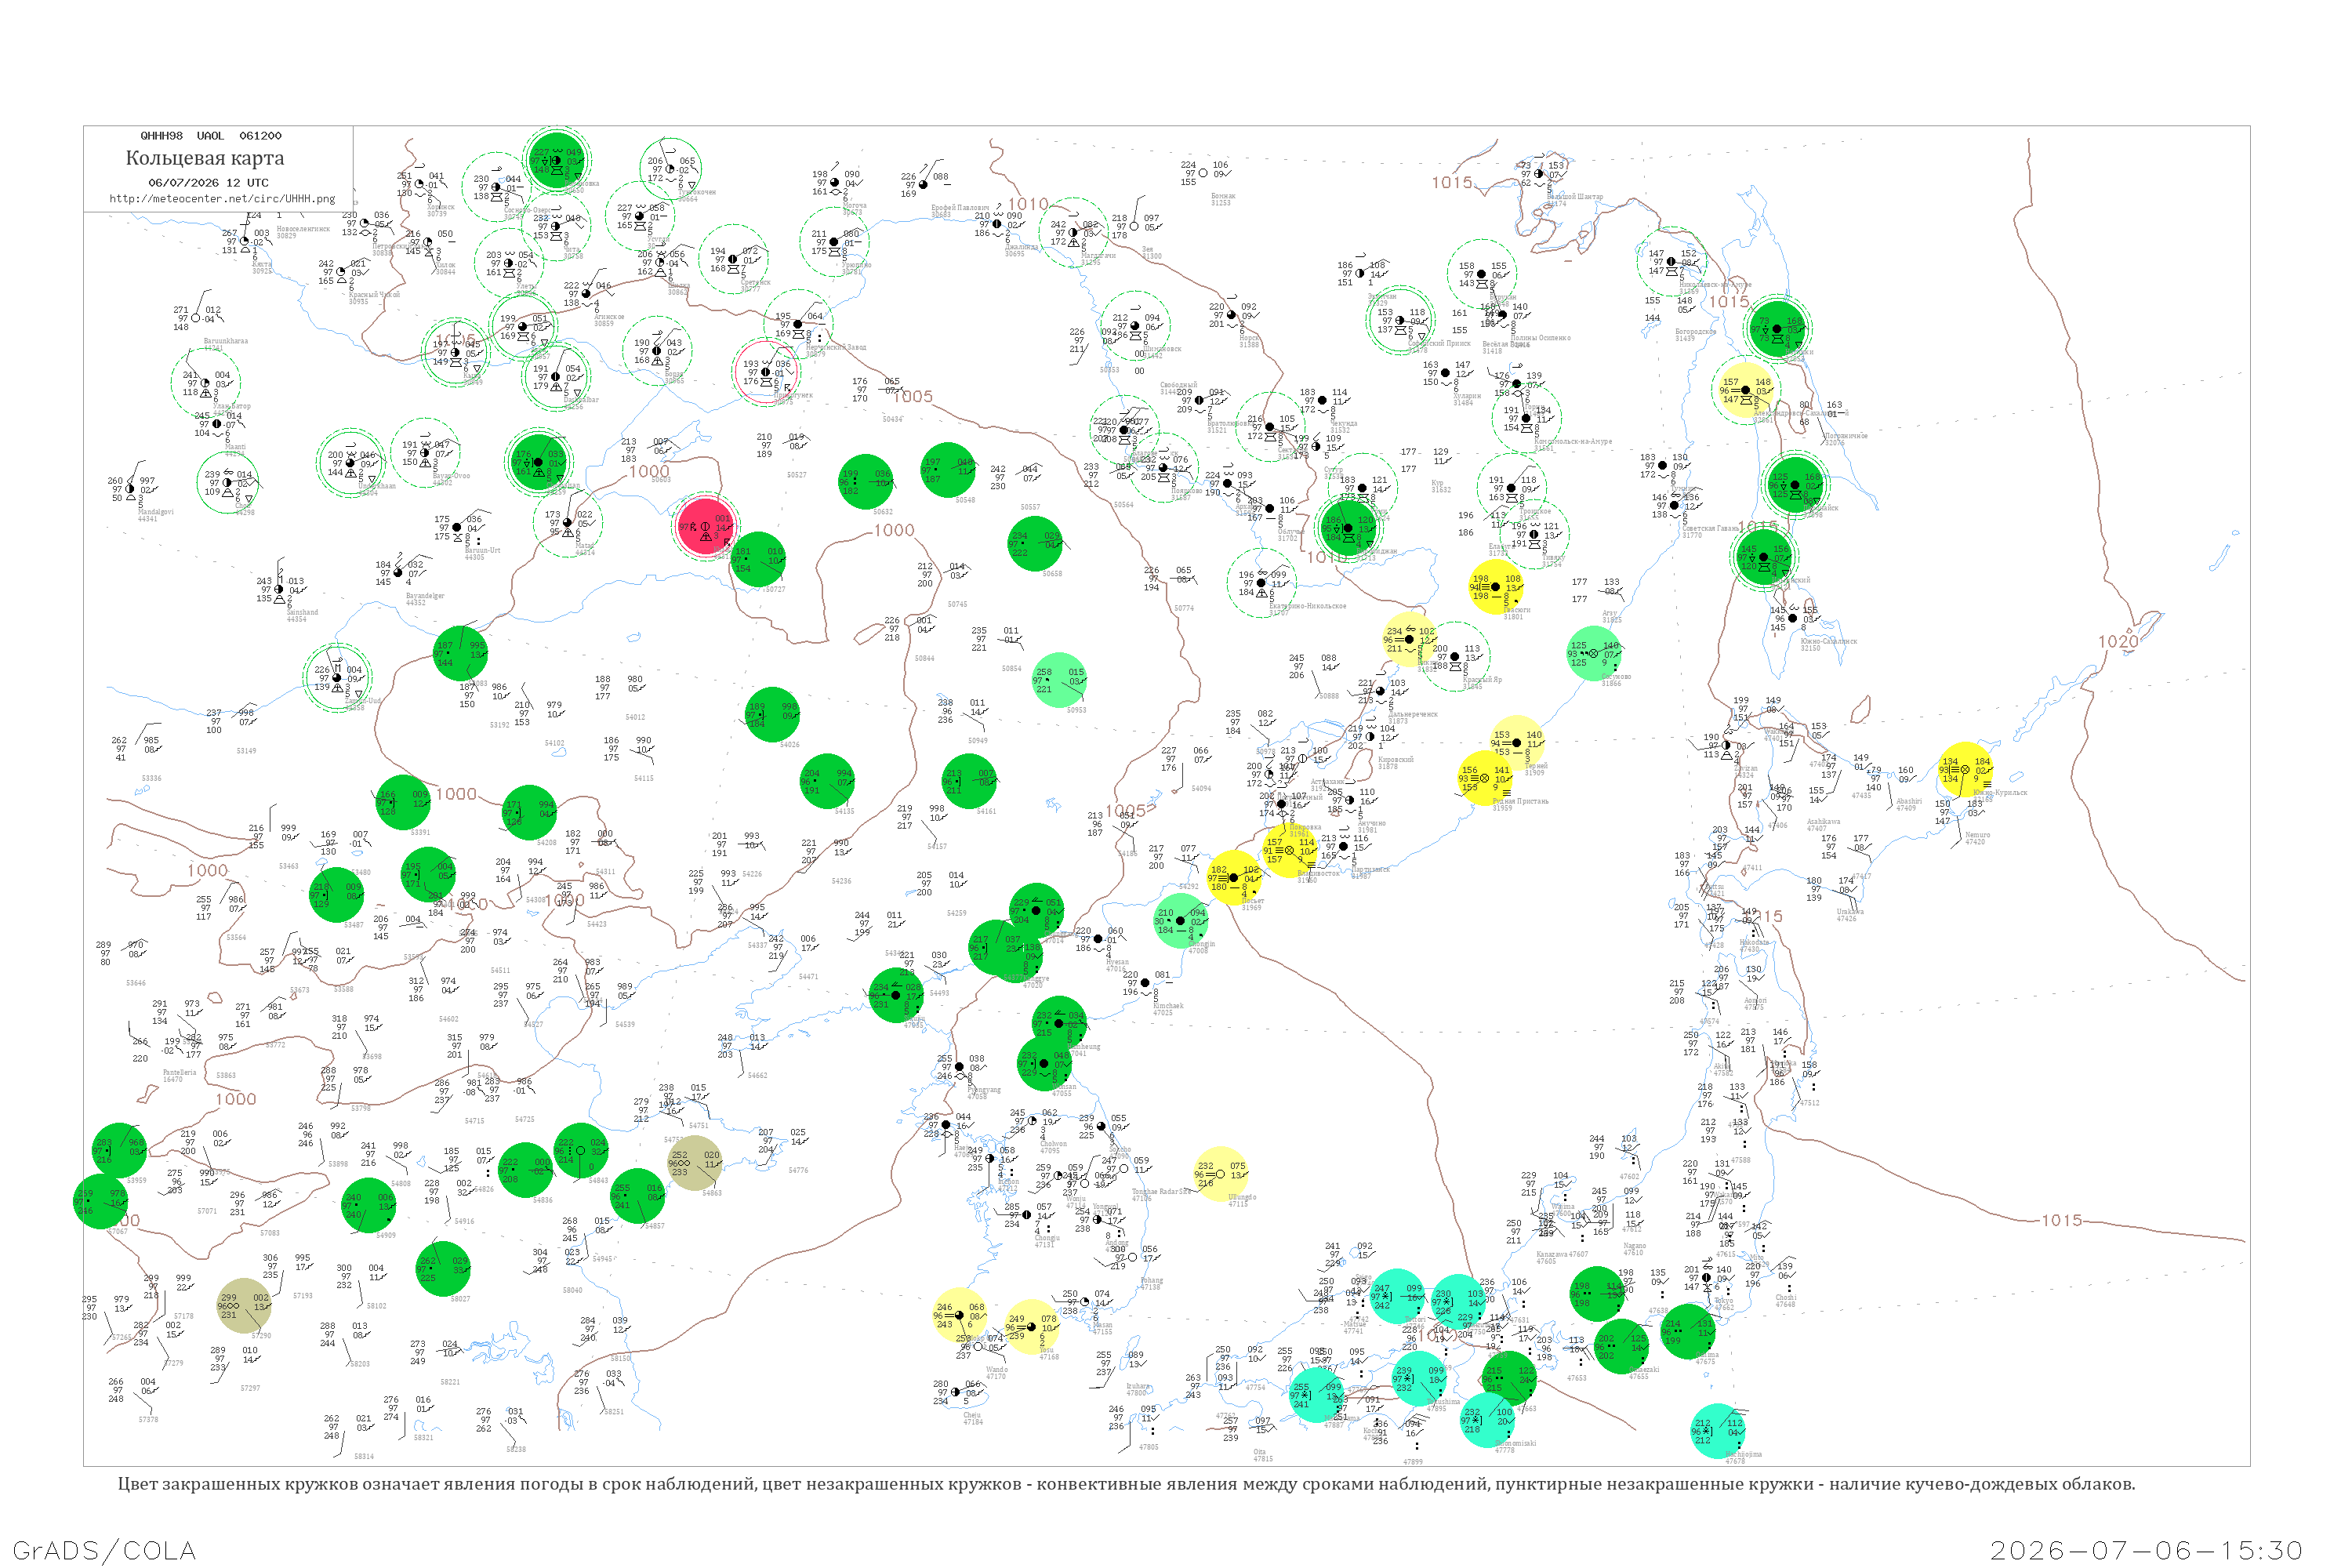Click the "Cheju" station label
The image size is (2352, 1568).
coord(972,1415)
